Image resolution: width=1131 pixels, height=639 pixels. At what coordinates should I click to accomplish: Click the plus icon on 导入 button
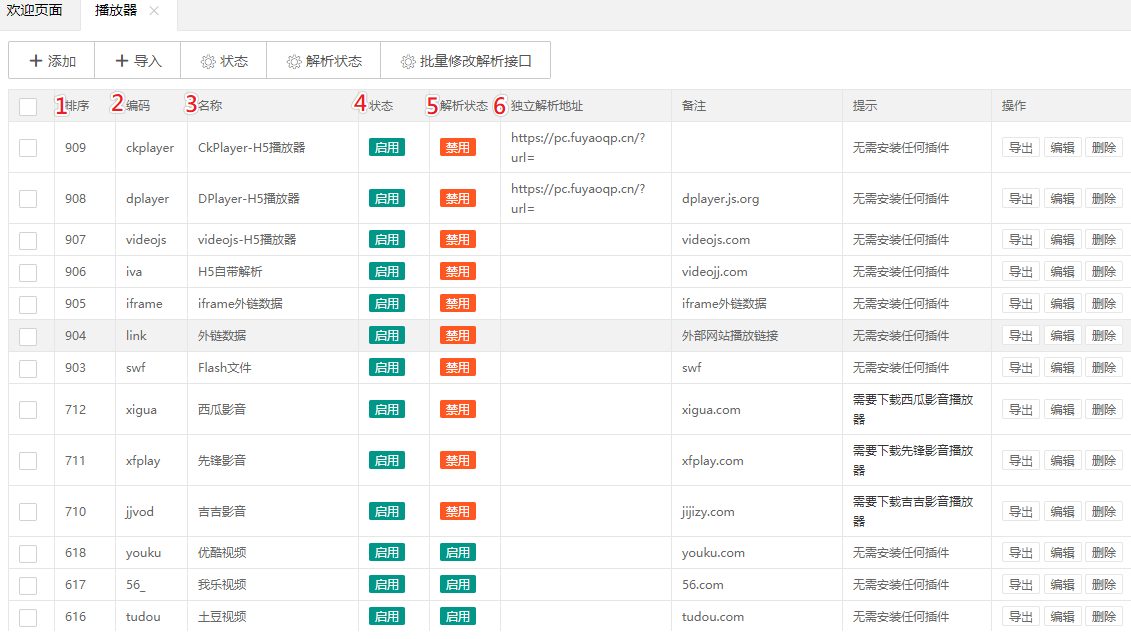coord(122,61)
